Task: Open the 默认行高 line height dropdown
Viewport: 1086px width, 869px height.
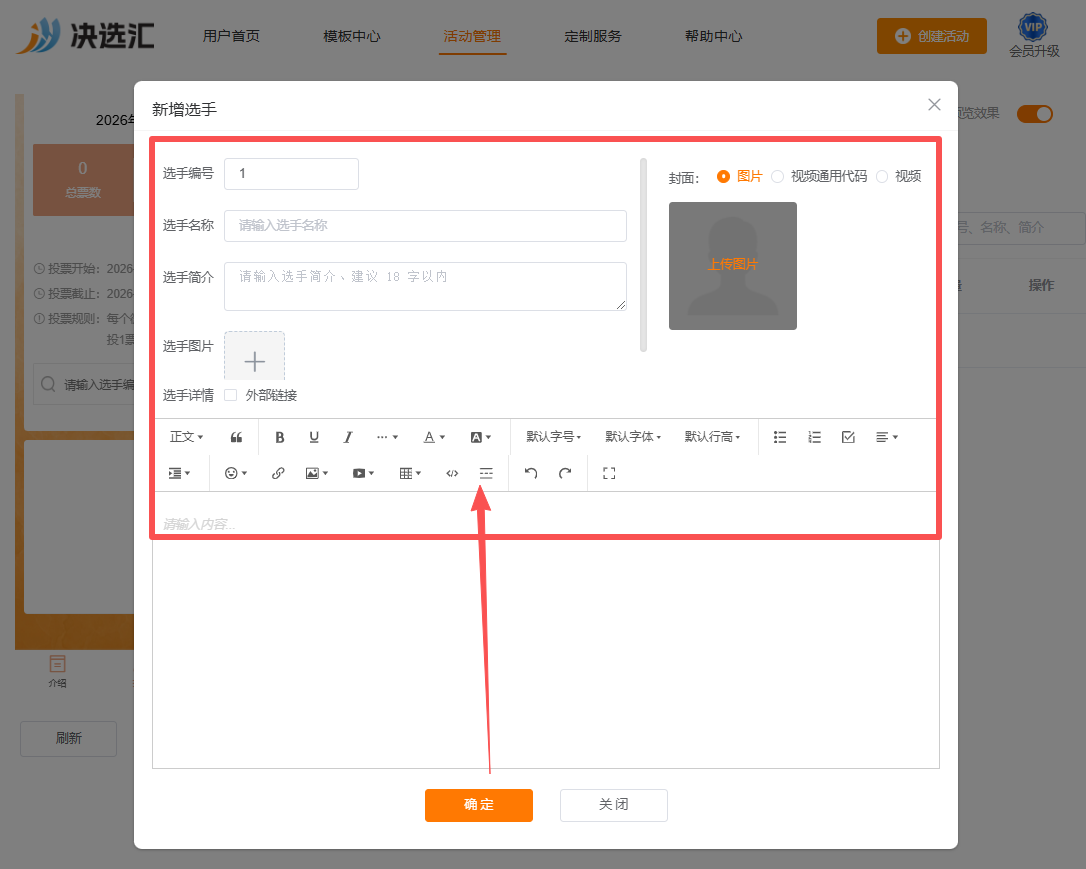Action: (713, 437)
